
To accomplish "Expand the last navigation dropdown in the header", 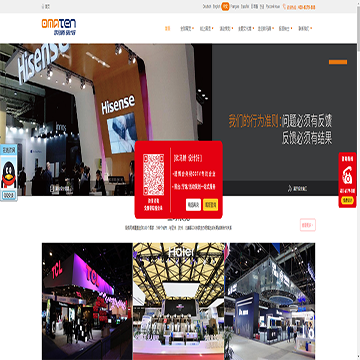I will pos(305,29).
